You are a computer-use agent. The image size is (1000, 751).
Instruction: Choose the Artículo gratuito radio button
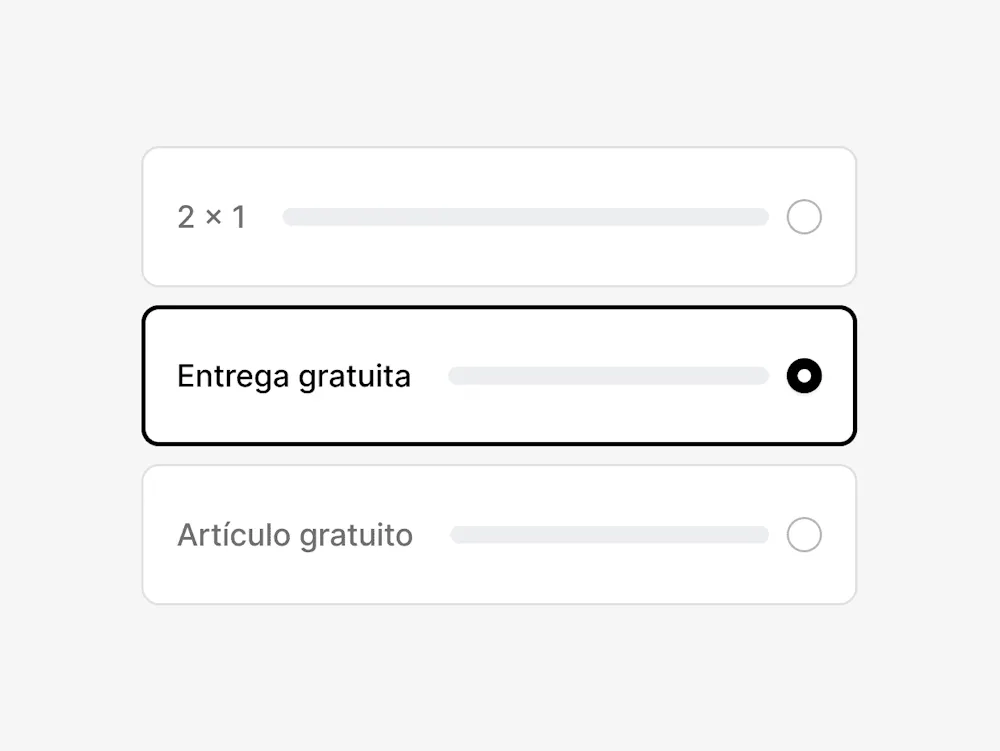pos(804,535)
